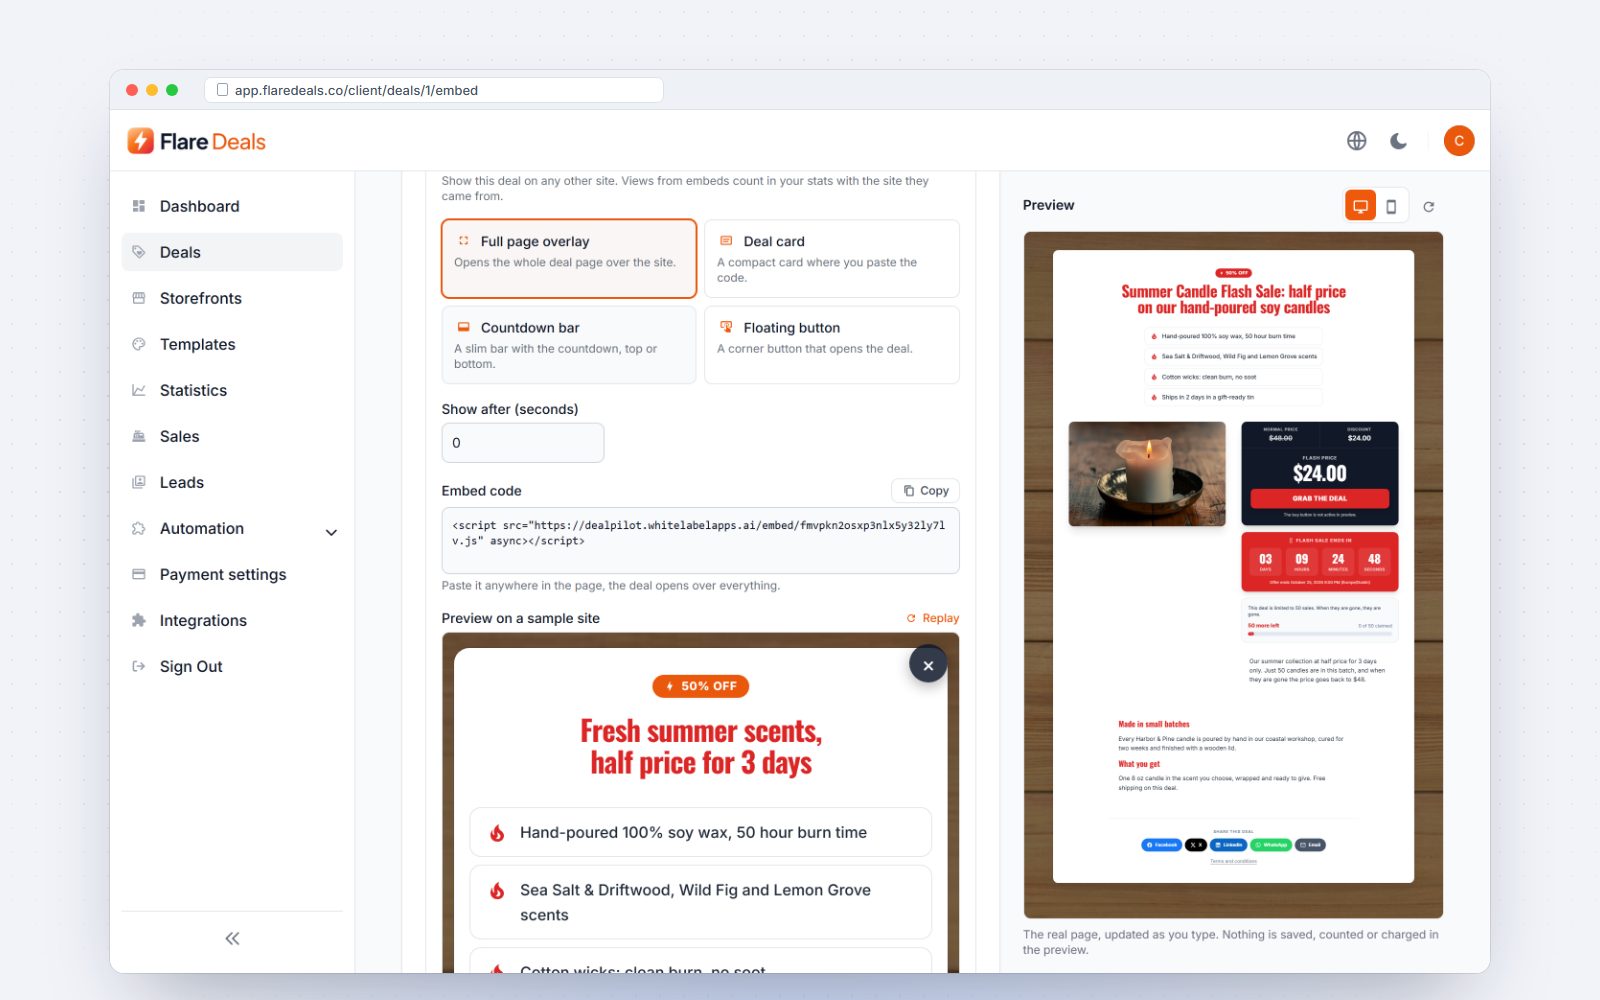Click the Automation sidebar icon

[139, 528]
